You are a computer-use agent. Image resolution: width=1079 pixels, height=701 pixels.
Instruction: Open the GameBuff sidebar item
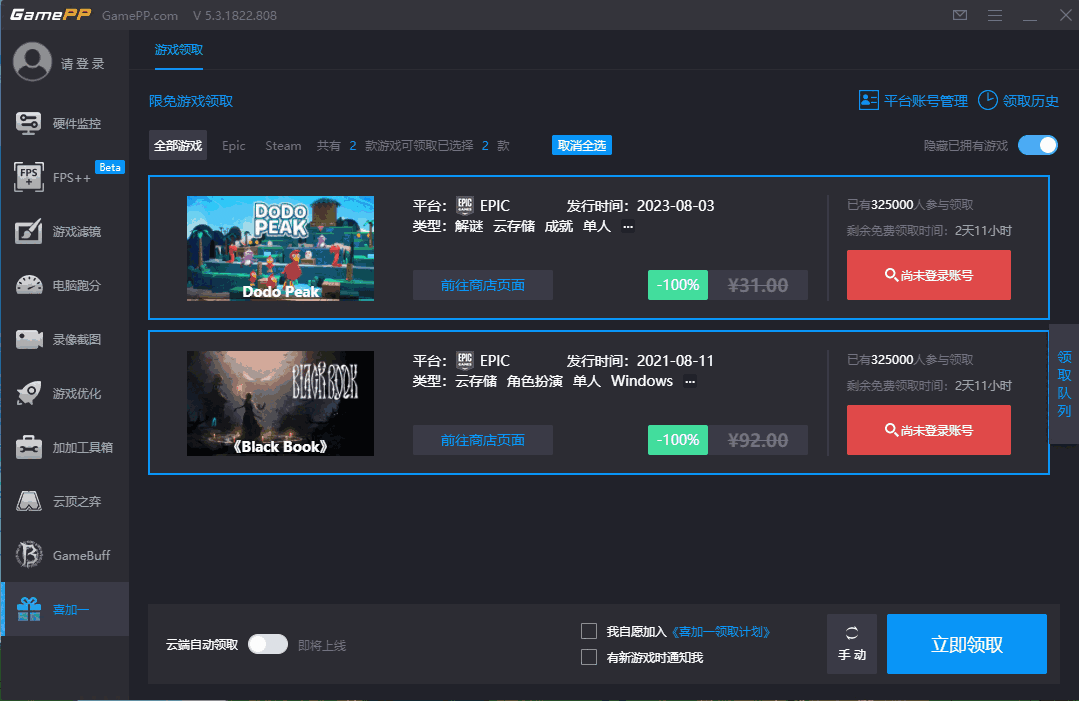pyautogui.click(x=64, y=555)
